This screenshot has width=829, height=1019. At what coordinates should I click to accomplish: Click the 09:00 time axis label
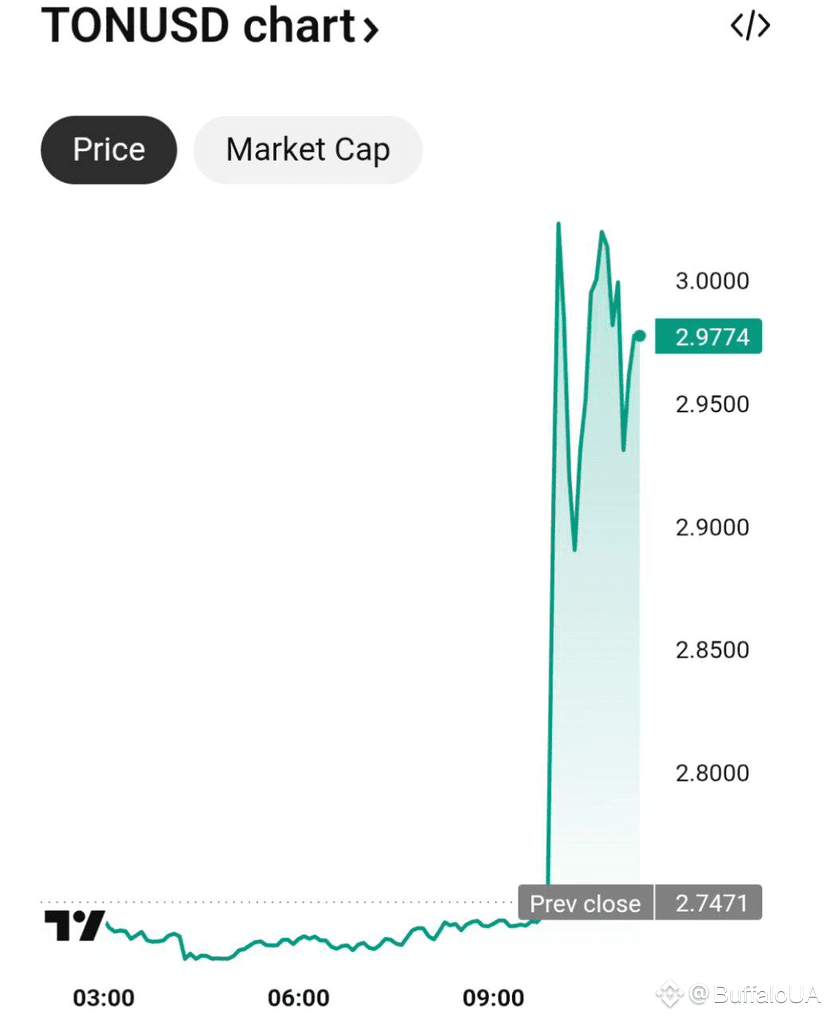click(x=494, y=998)
